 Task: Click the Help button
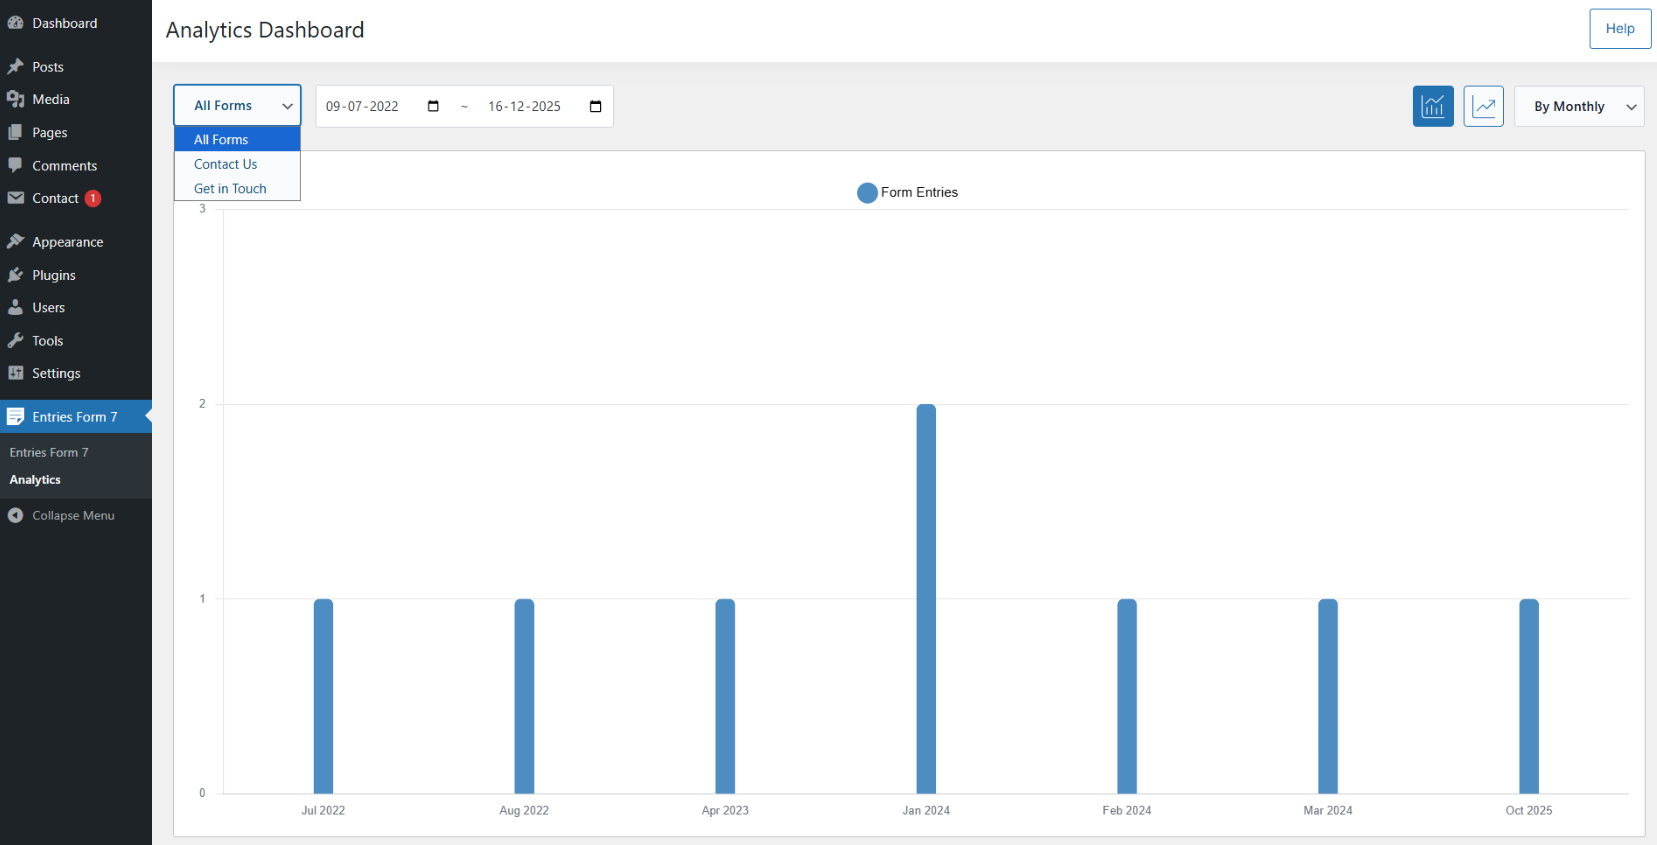coord(1619,29)
